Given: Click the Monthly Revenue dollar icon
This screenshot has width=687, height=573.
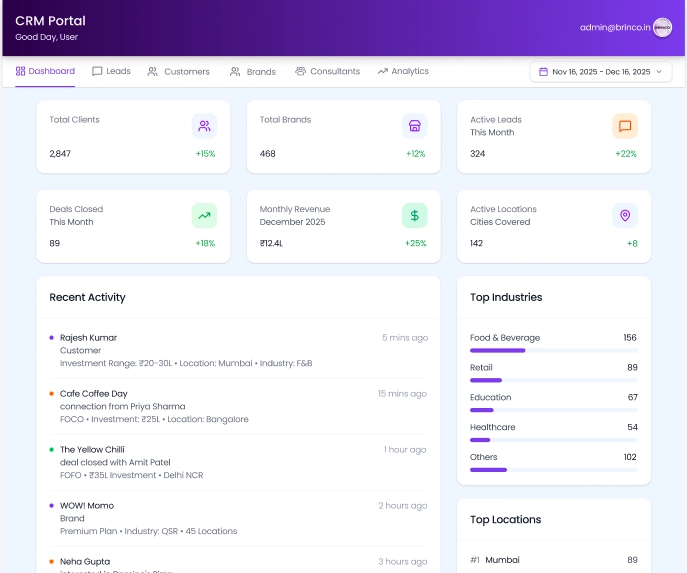Looking at the screenshot, I should tap(414, 215).
